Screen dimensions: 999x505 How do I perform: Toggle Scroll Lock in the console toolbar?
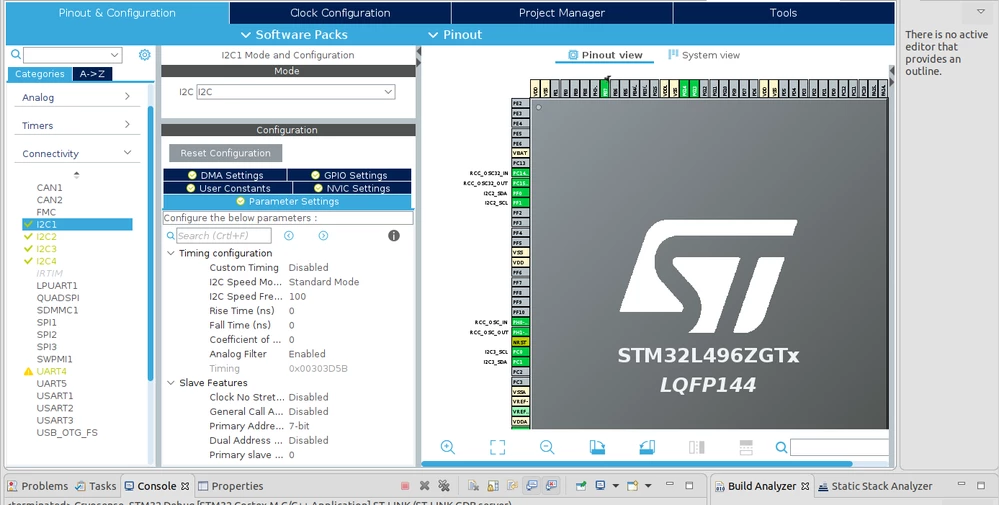click(x=492, y=486)
